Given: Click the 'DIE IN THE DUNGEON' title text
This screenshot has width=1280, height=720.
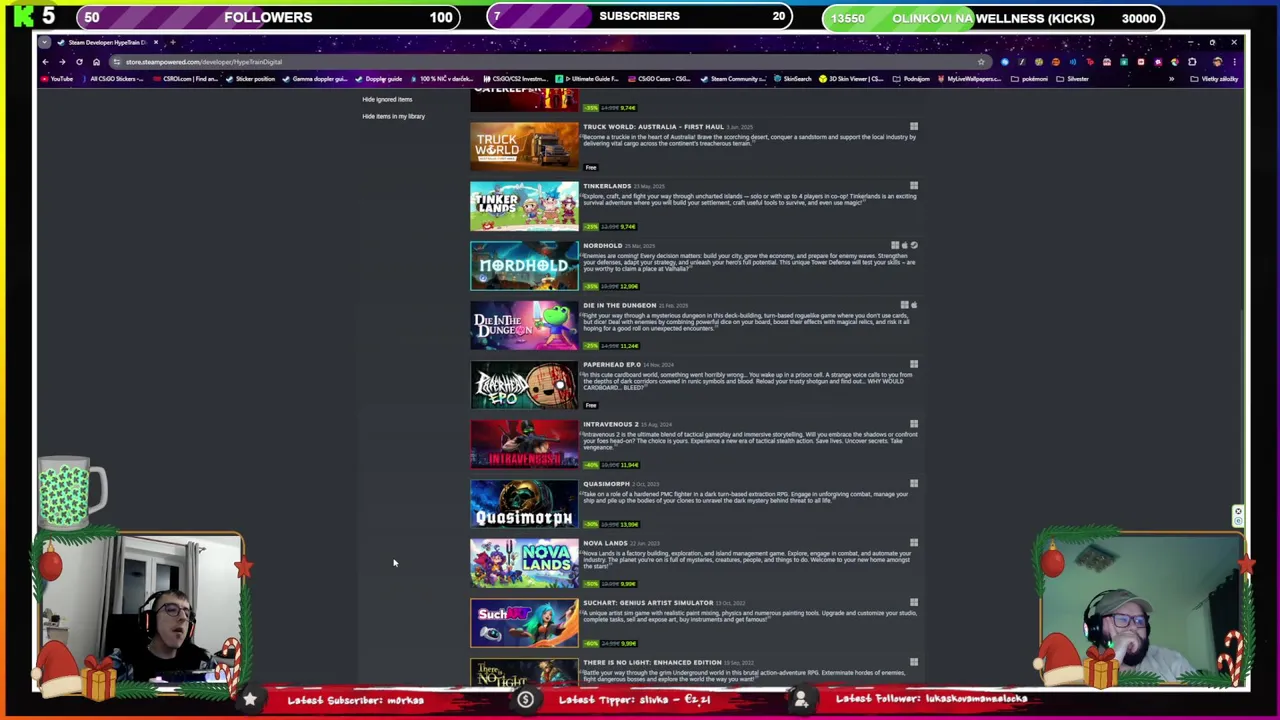Looking at the screenshot, I should click(619, 305).
